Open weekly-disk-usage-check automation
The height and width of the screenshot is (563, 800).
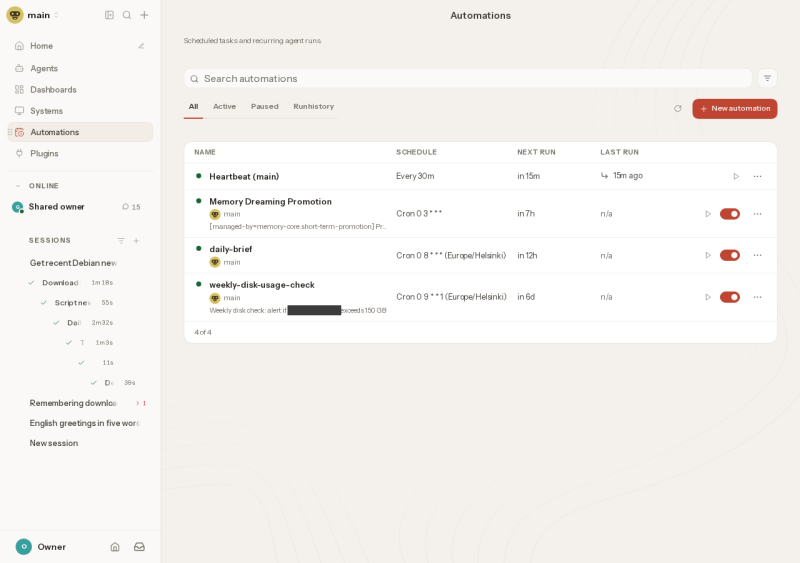tap(262, 285)
